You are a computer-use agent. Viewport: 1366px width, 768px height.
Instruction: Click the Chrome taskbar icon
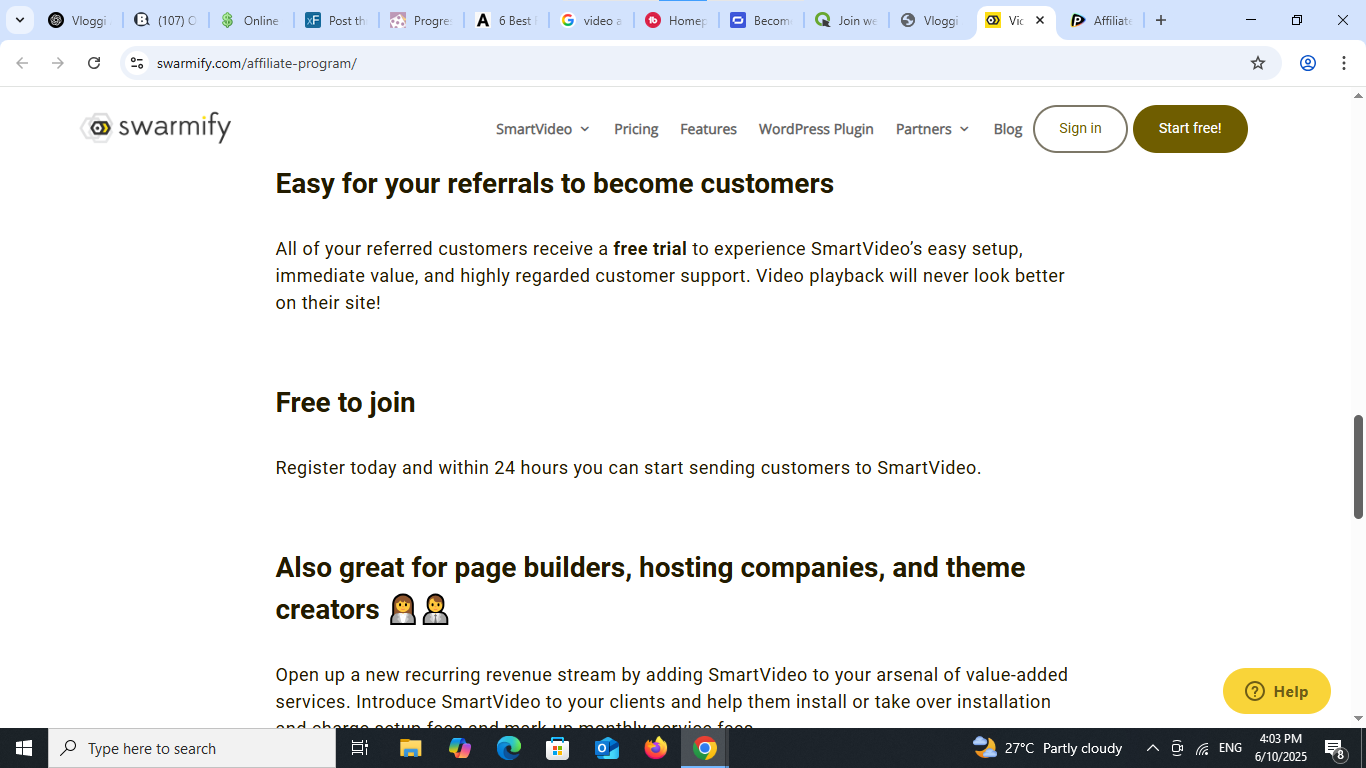coord(705,748)
